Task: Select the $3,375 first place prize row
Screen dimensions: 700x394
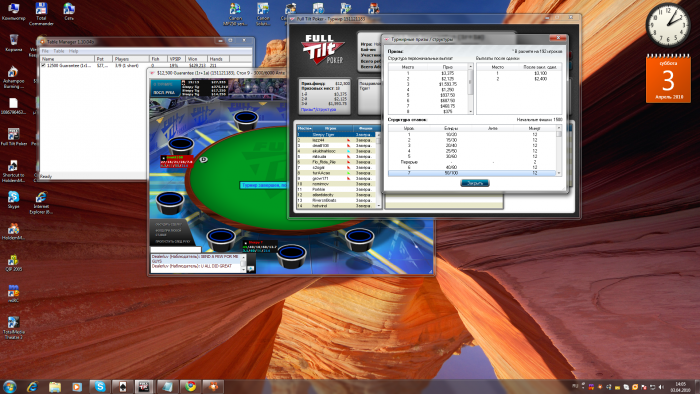Action: click(x=428, y=73)
